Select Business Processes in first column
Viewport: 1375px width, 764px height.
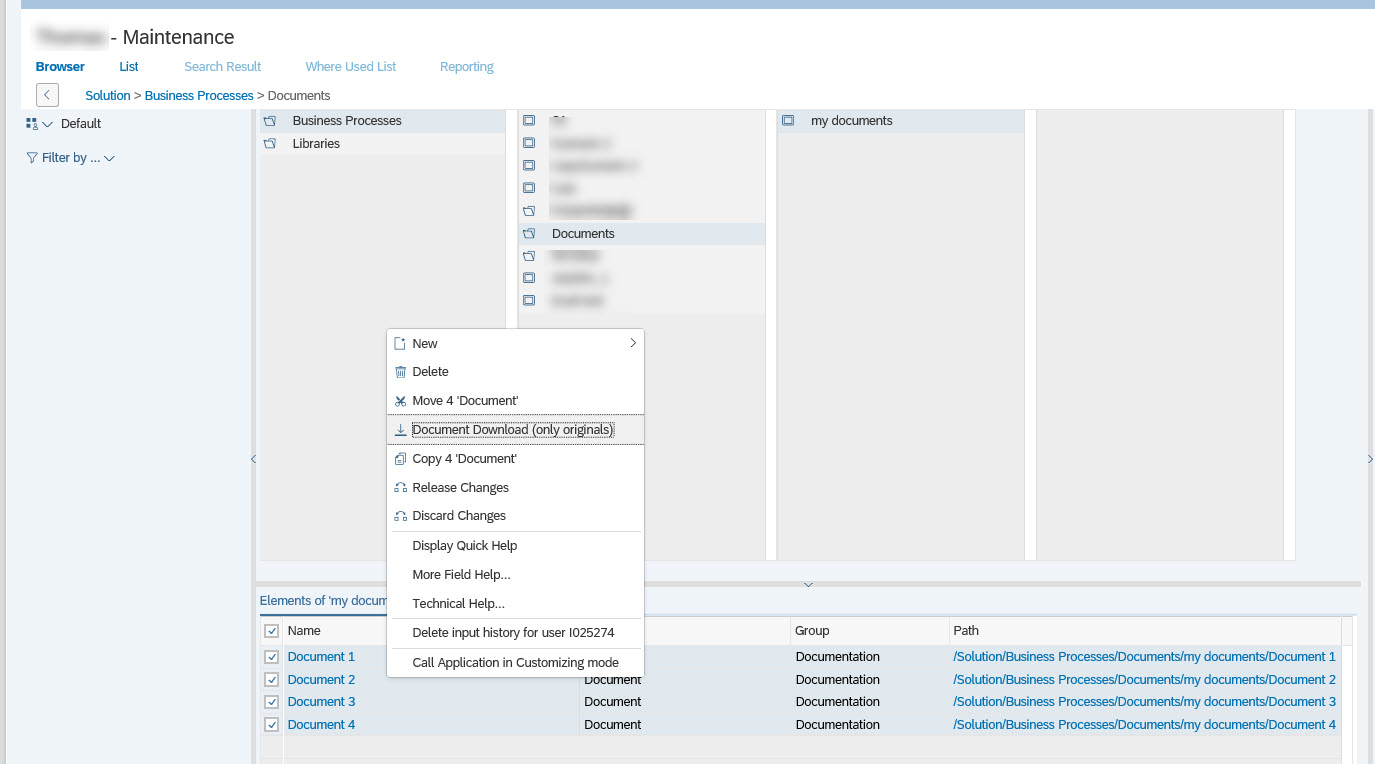(x=382, y=121)
